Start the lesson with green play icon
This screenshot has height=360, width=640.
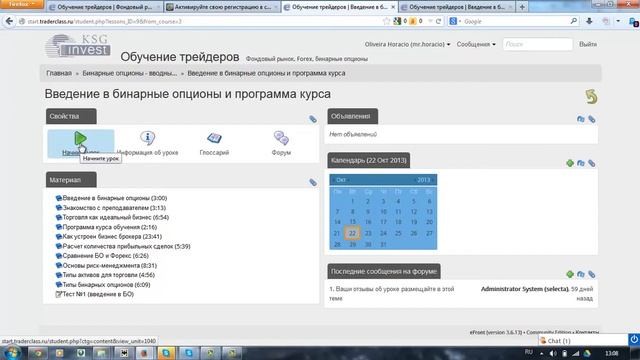(80, 139)
